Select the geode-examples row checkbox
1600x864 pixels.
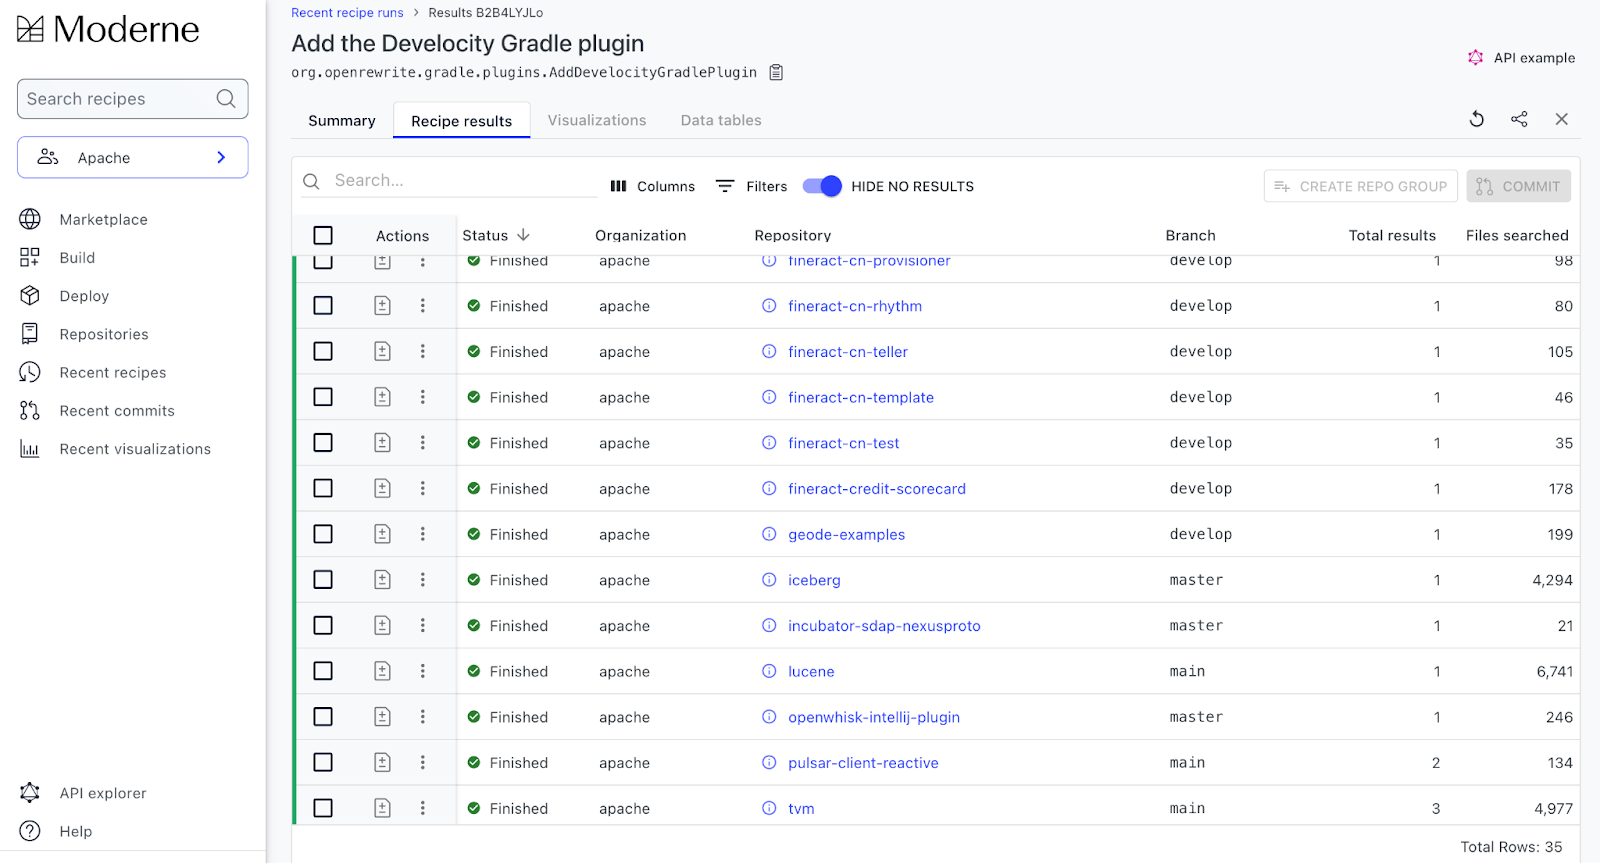pos(323,534)
